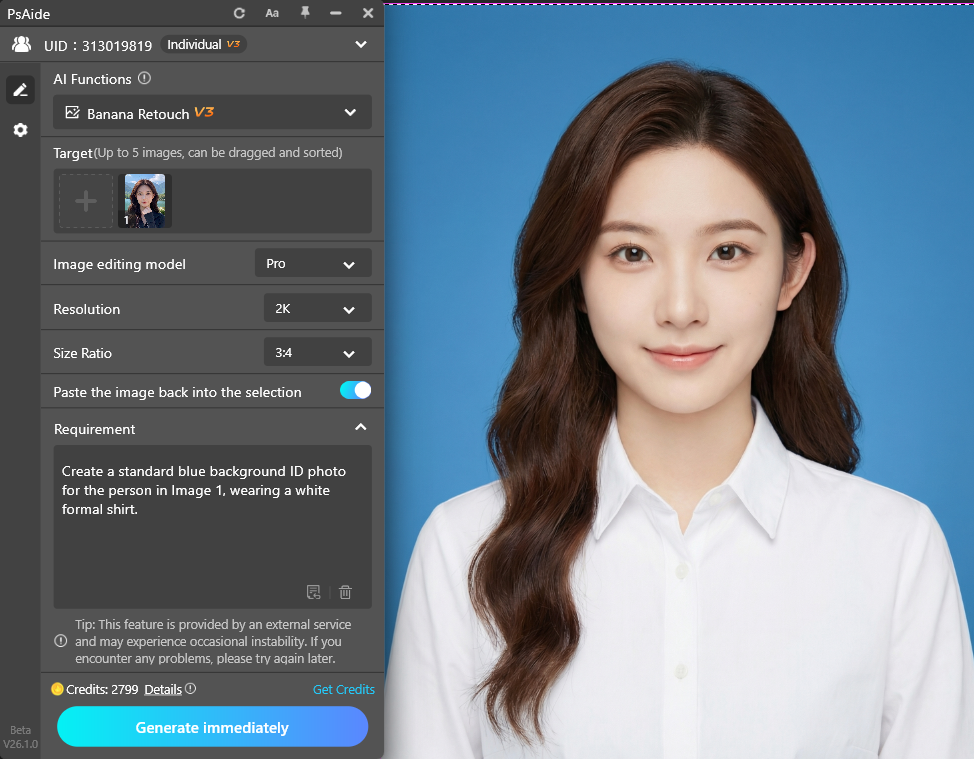Open the Resolution 2K dropdown
The width and height of the screenshot is (974, 759).
[x=317, y=308]
